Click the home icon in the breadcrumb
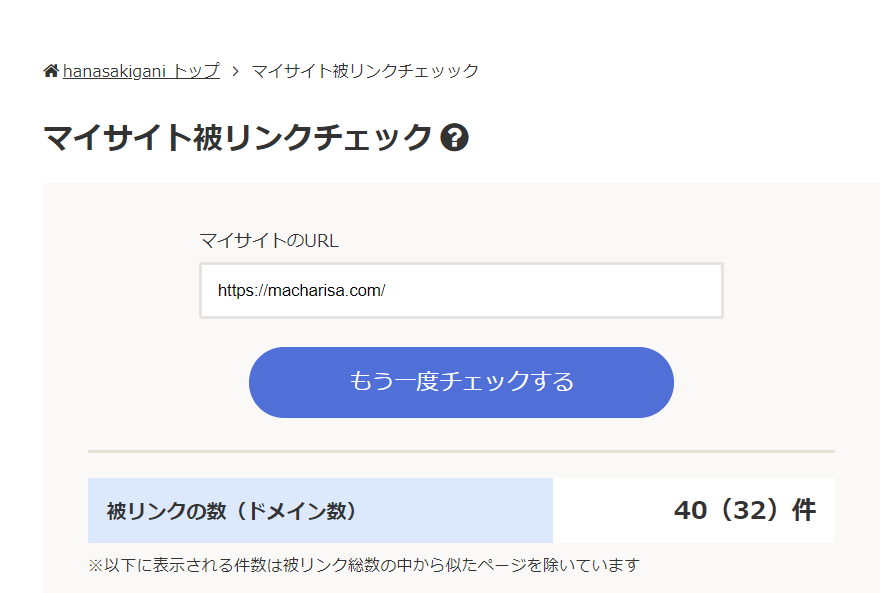The height and width of the screenshot is (593, 887). coord(51,71)
